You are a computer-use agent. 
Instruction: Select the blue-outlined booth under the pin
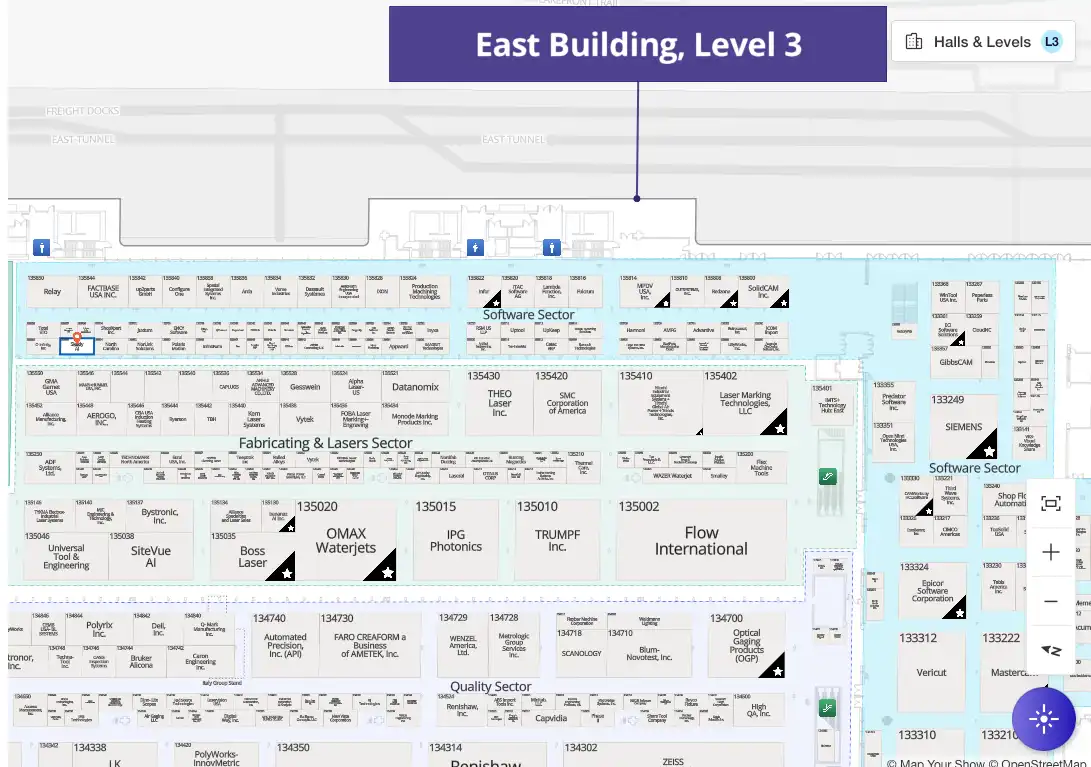[77, 345]
